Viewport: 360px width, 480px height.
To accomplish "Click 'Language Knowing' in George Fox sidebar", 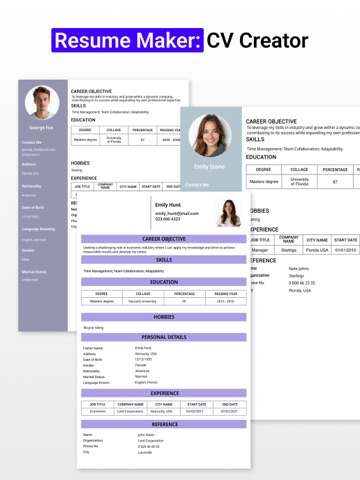I will (x=38, y=229).
